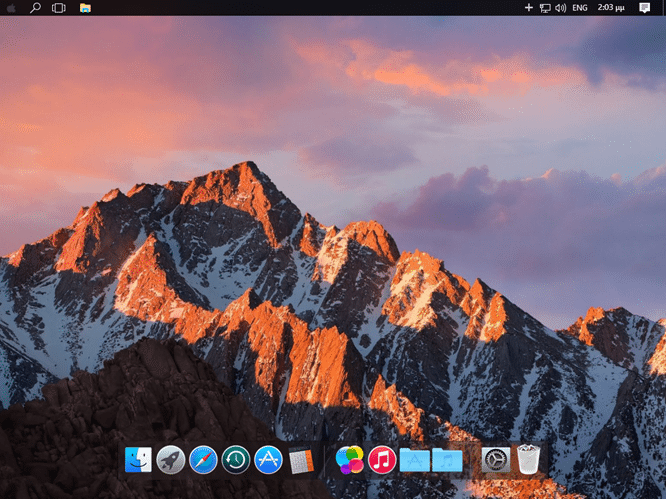Open the Music folder in the dock
Viewport: 666px width, 499px height.
(447, 460)
